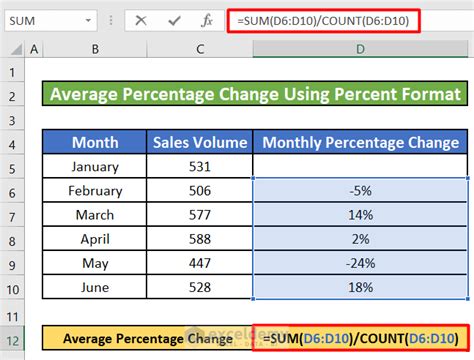Select sales value 528
Image resolution: width=474 pixels, height=360 pixels.
(x=200, y=287)
